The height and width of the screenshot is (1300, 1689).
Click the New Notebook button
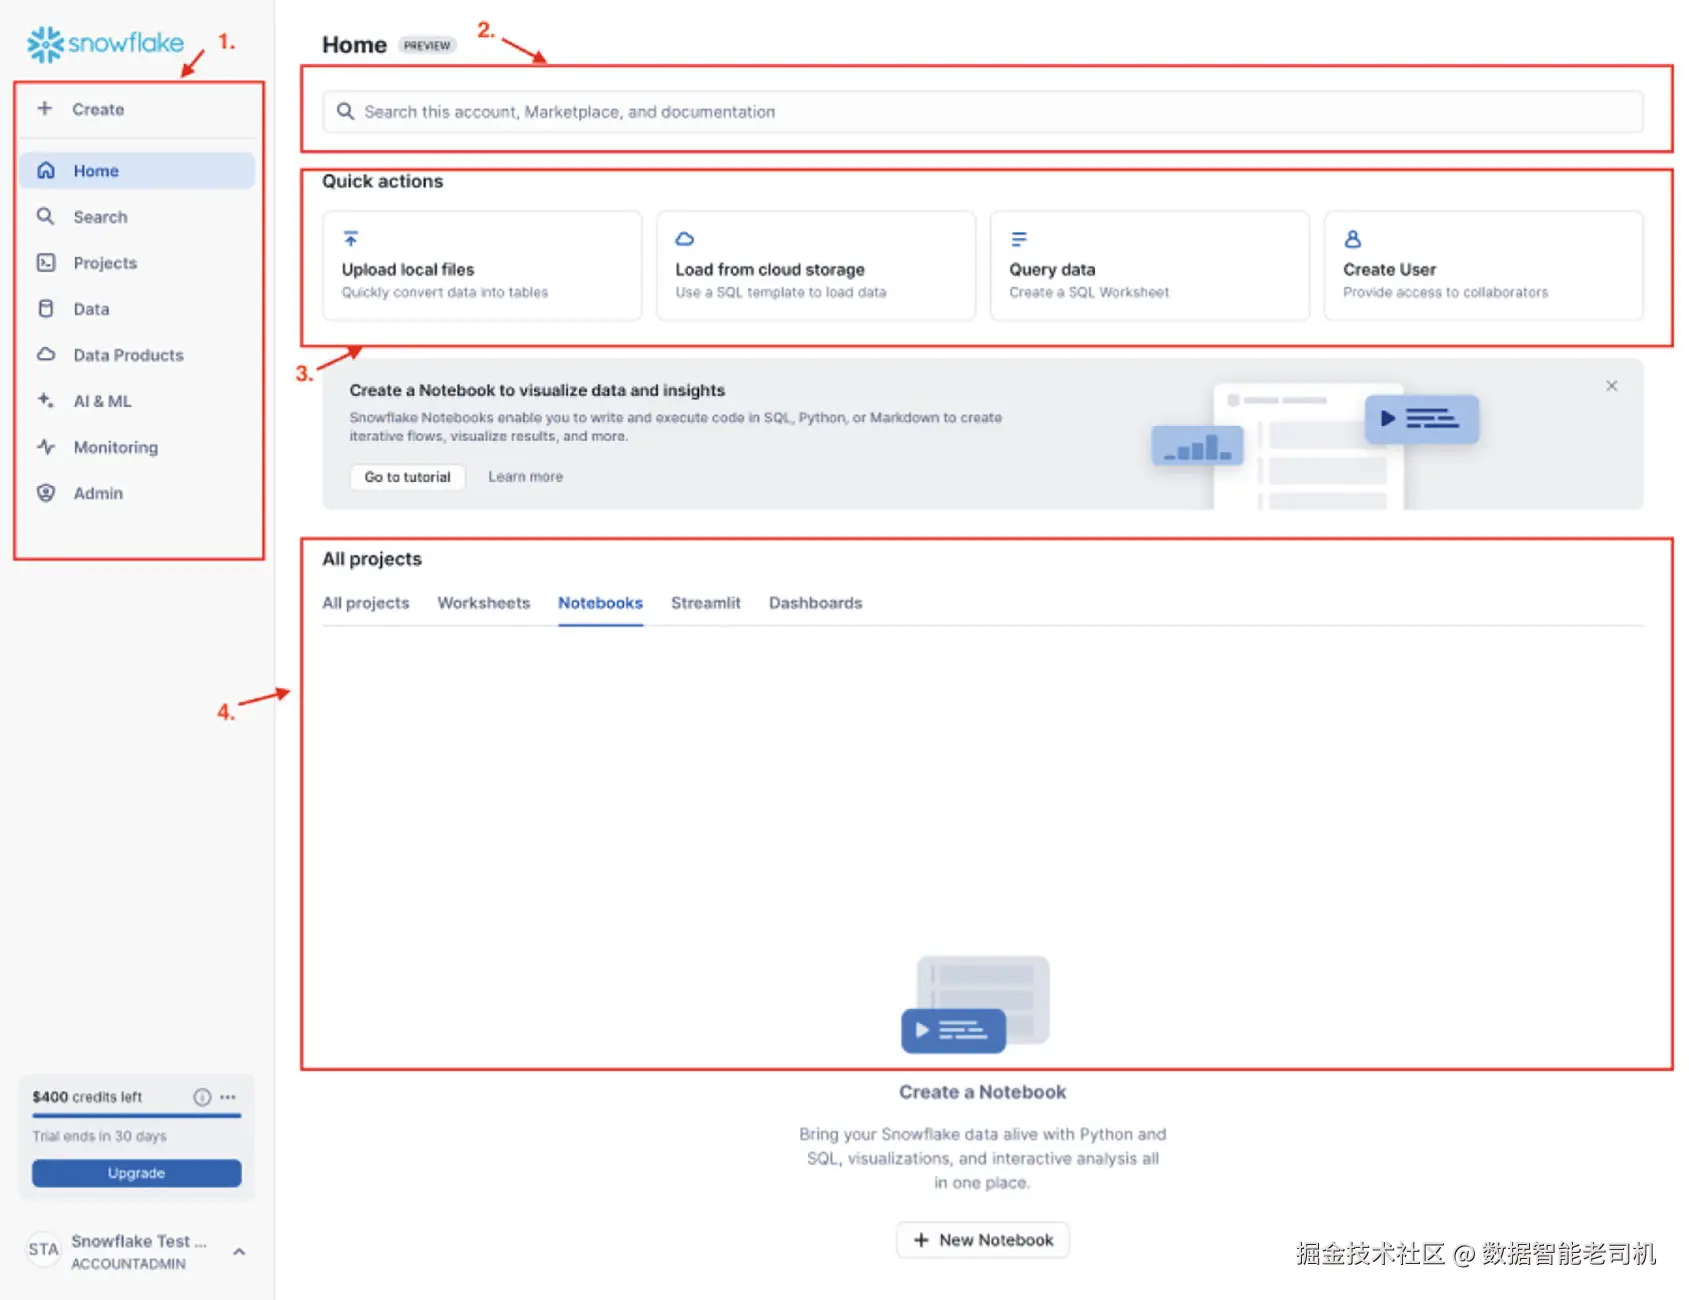[x=983, y=1240]
